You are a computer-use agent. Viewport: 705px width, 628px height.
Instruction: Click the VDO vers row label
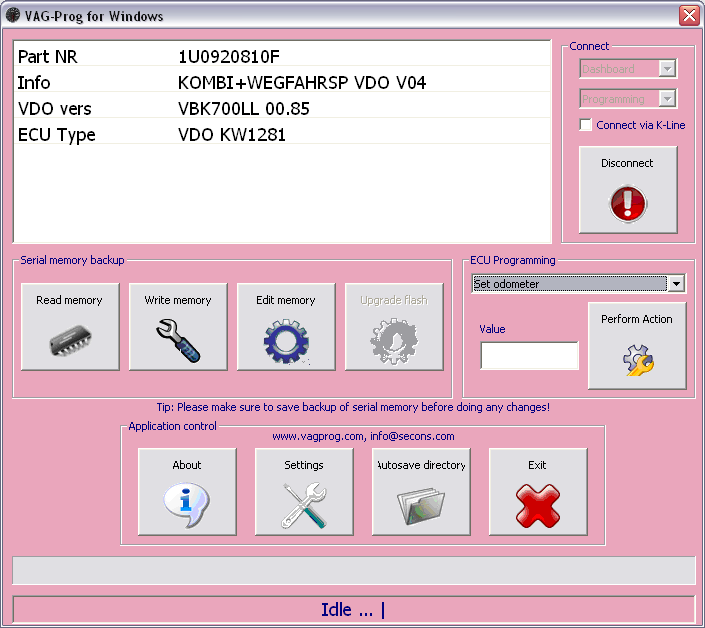[54, 109]
